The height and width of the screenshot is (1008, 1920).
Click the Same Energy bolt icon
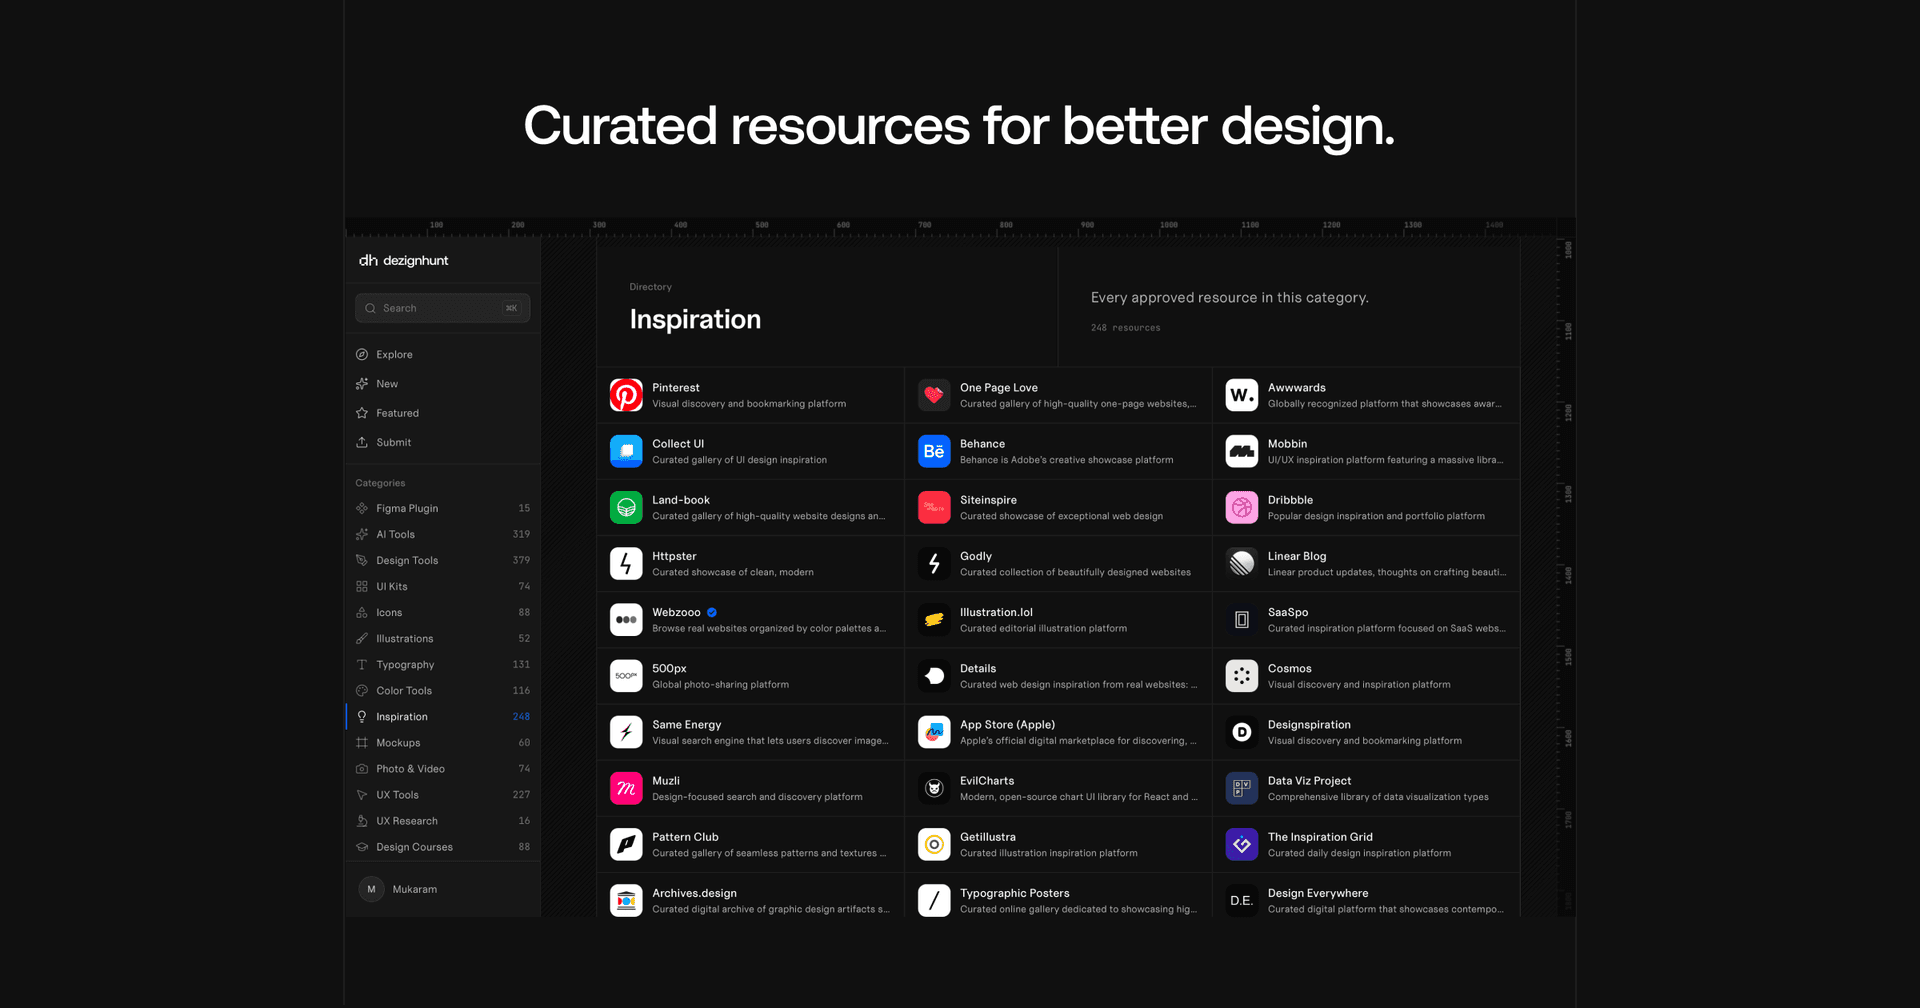pyautogui.click(x=626, y=732)
